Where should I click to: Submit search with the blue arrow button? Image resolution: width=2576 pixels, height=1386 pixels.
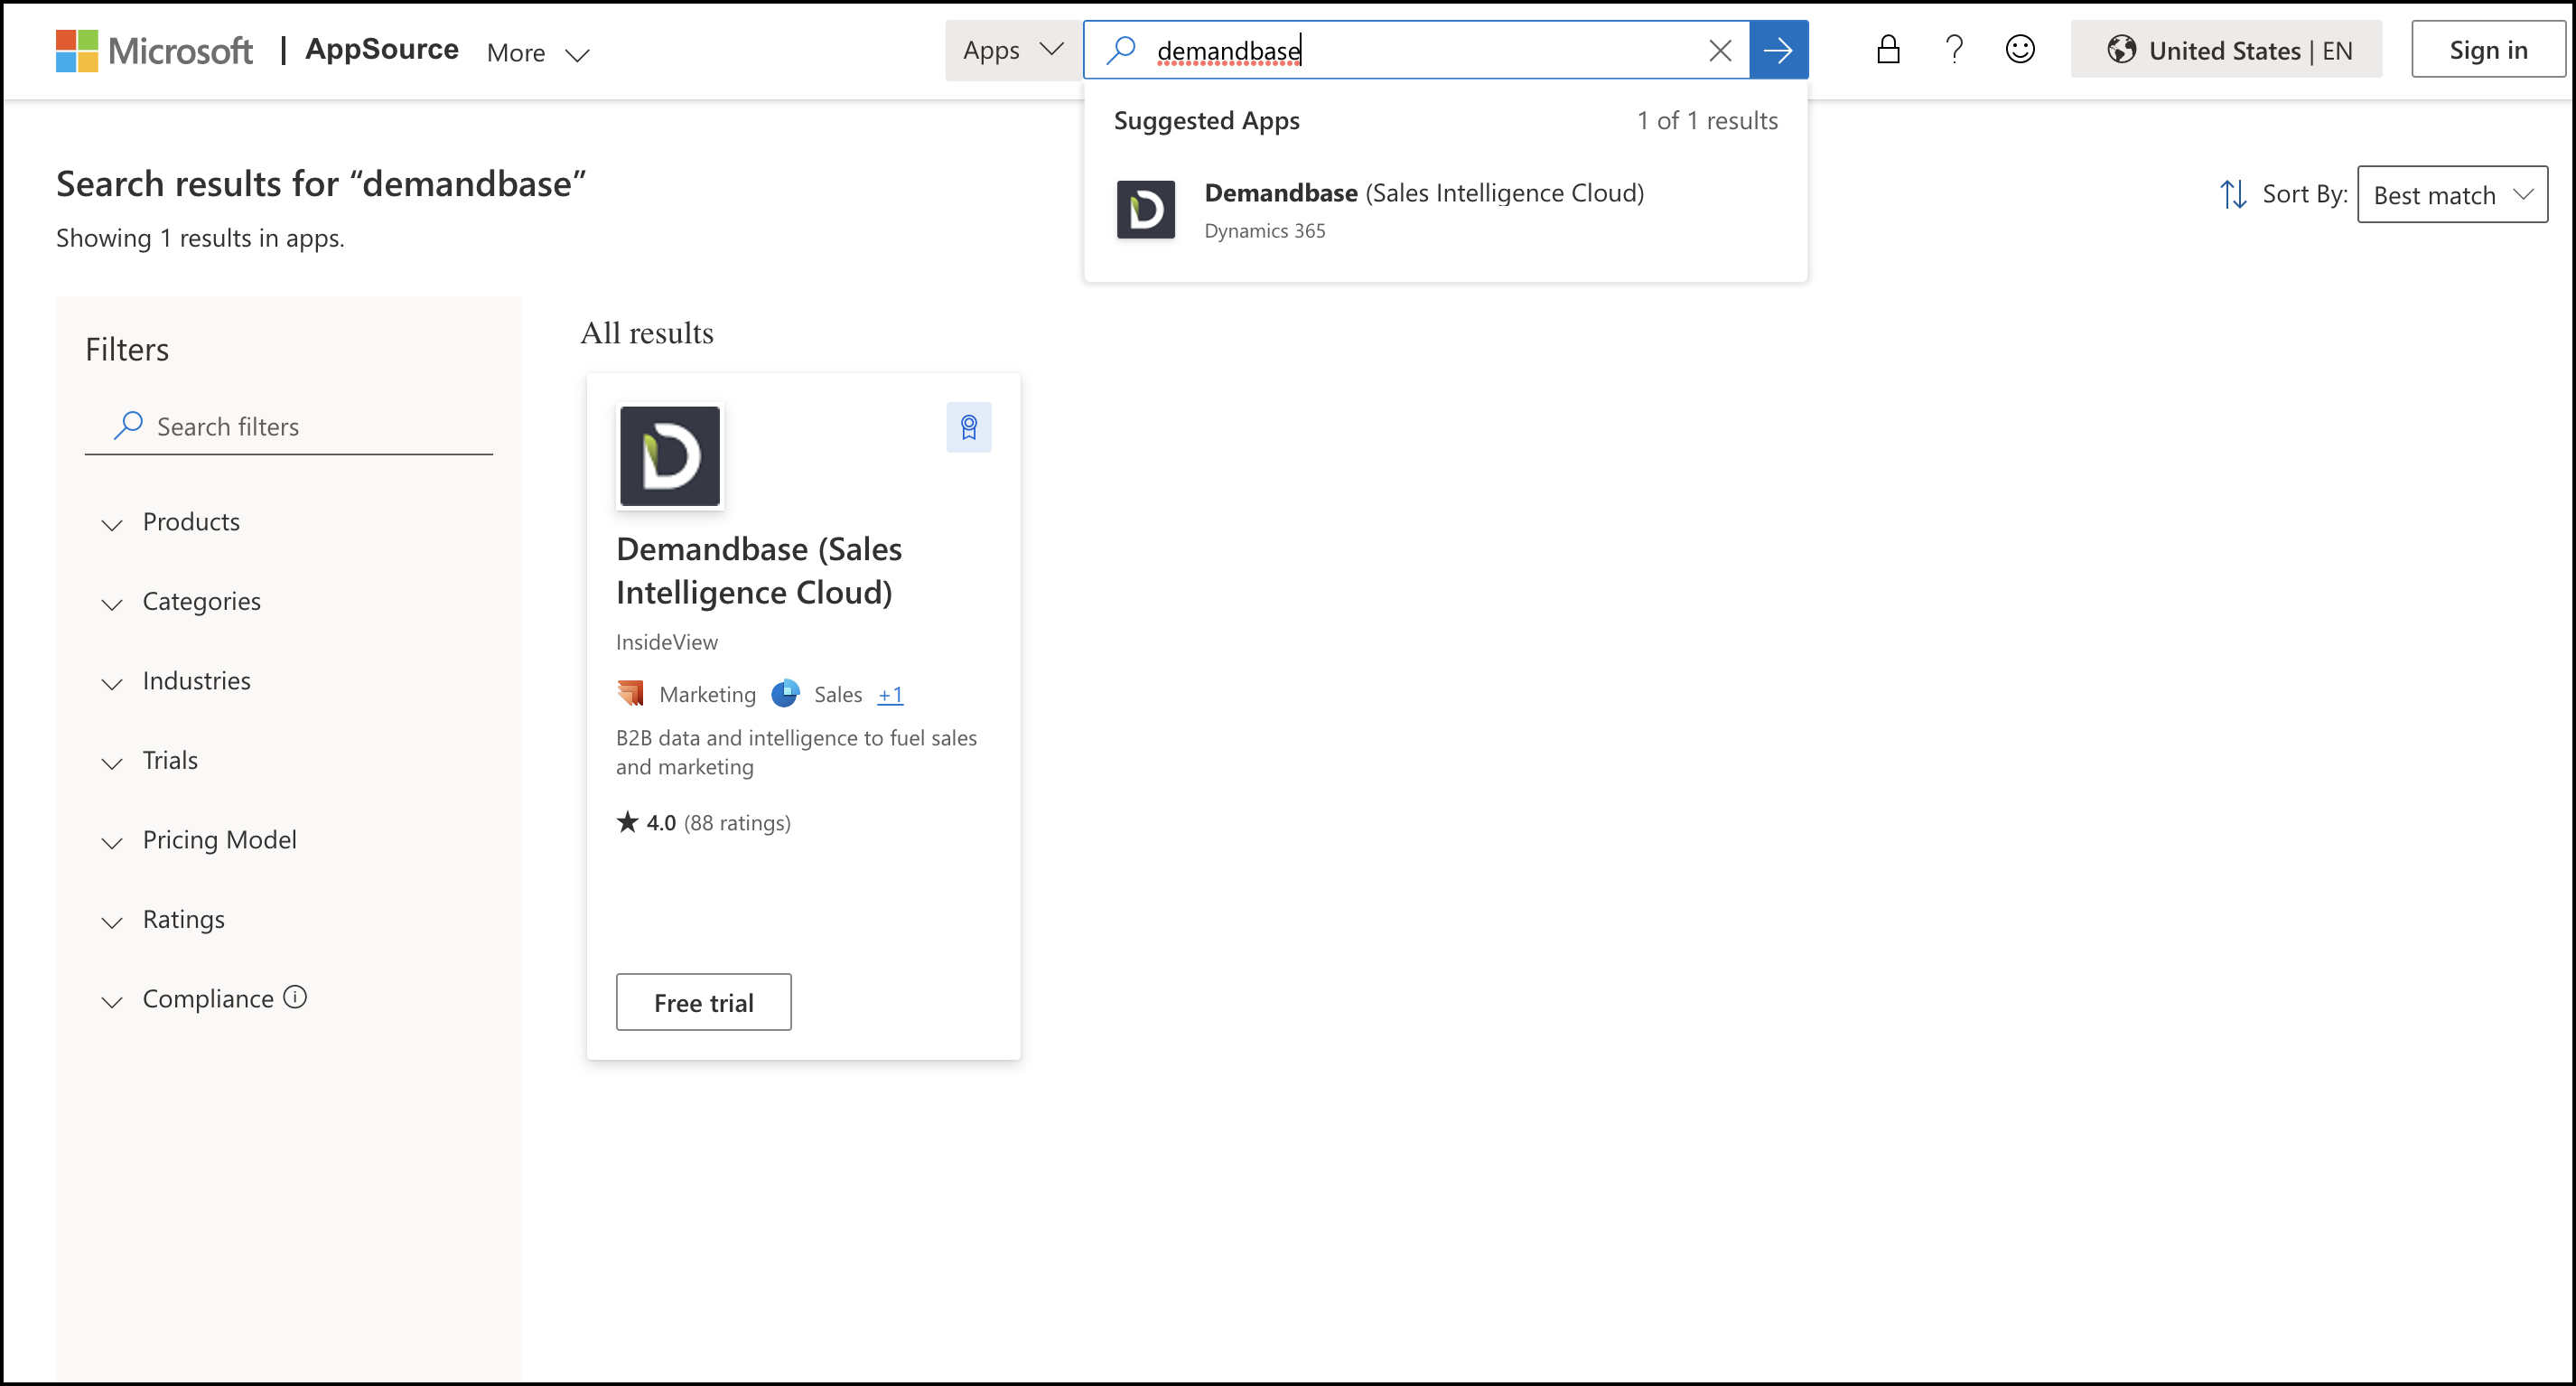[1778, 50]
